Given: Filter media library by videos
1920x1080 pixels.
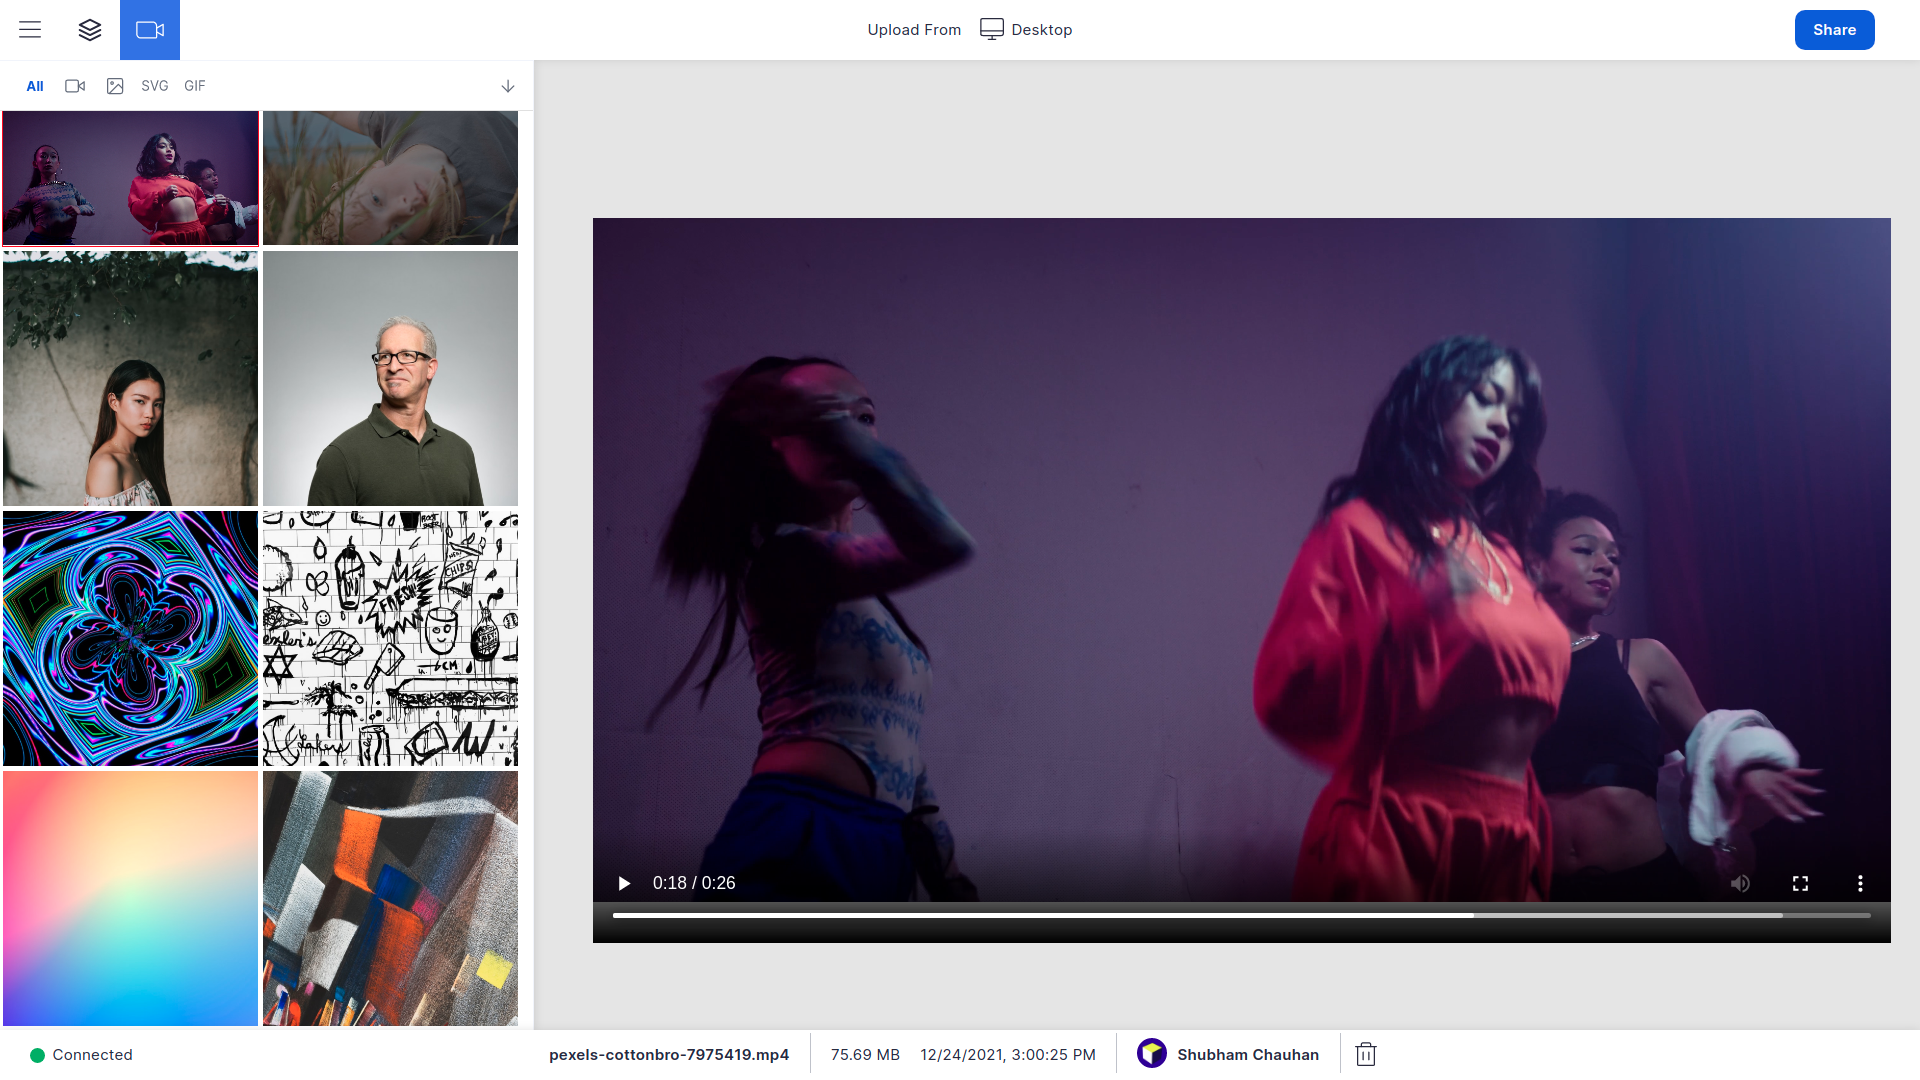Looking at the screenshot, I should click(x=75, y=86).
